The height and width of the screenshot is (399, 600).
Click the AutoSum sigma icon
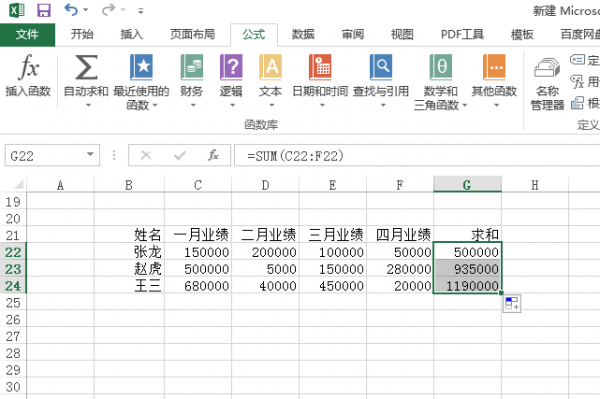(x=86, y=67)
